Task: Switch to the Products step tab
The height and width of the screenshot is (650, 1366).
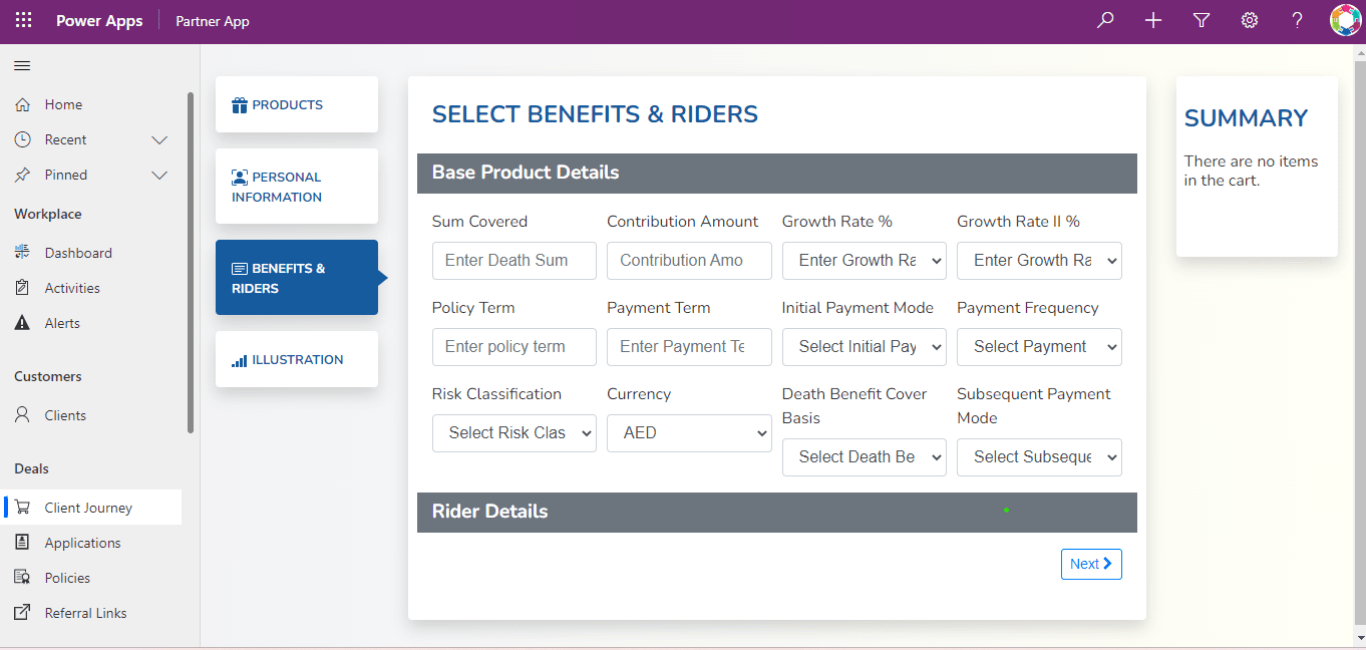Action: tap(296, 105)
